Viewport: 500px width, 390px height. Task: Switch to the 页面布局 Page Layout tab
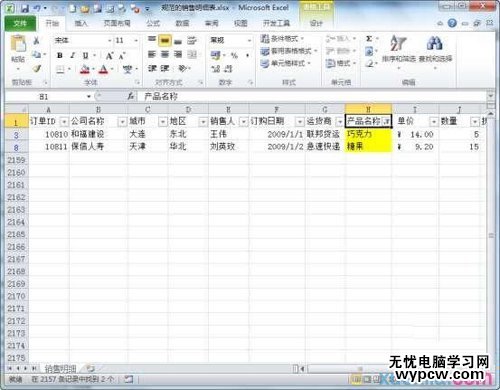117,23
